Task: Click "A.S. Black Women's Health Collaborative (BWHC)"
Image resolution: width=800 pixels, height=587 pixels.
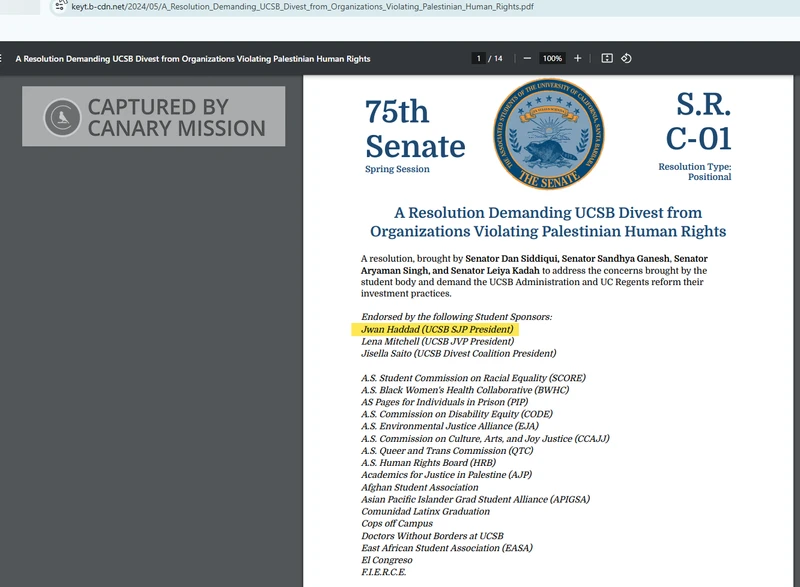Action: (465, 390)
